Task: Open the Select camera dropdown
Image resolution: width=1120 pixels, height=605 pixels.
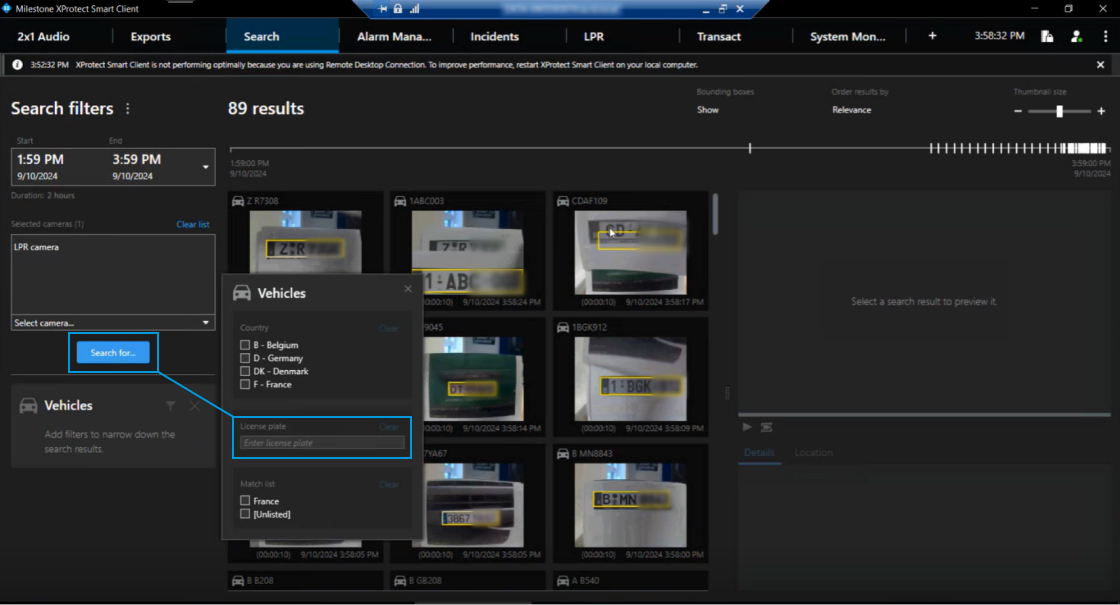Action: pos(113,323)
